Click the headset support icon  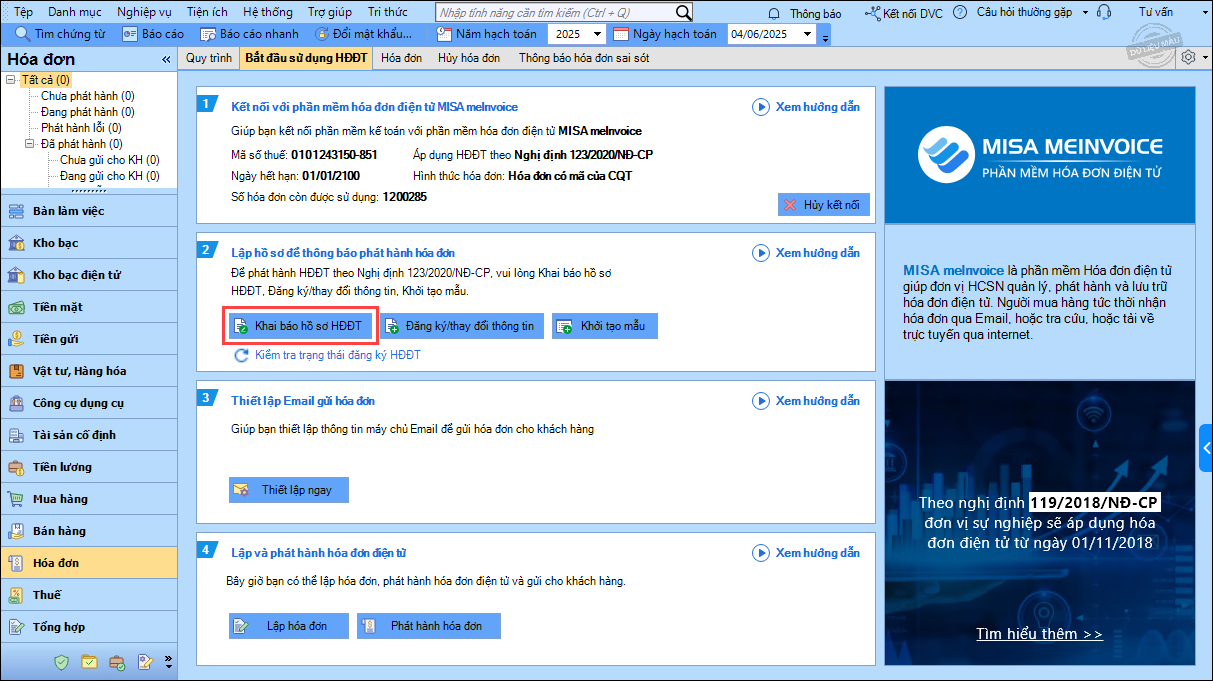[1103, 12]
